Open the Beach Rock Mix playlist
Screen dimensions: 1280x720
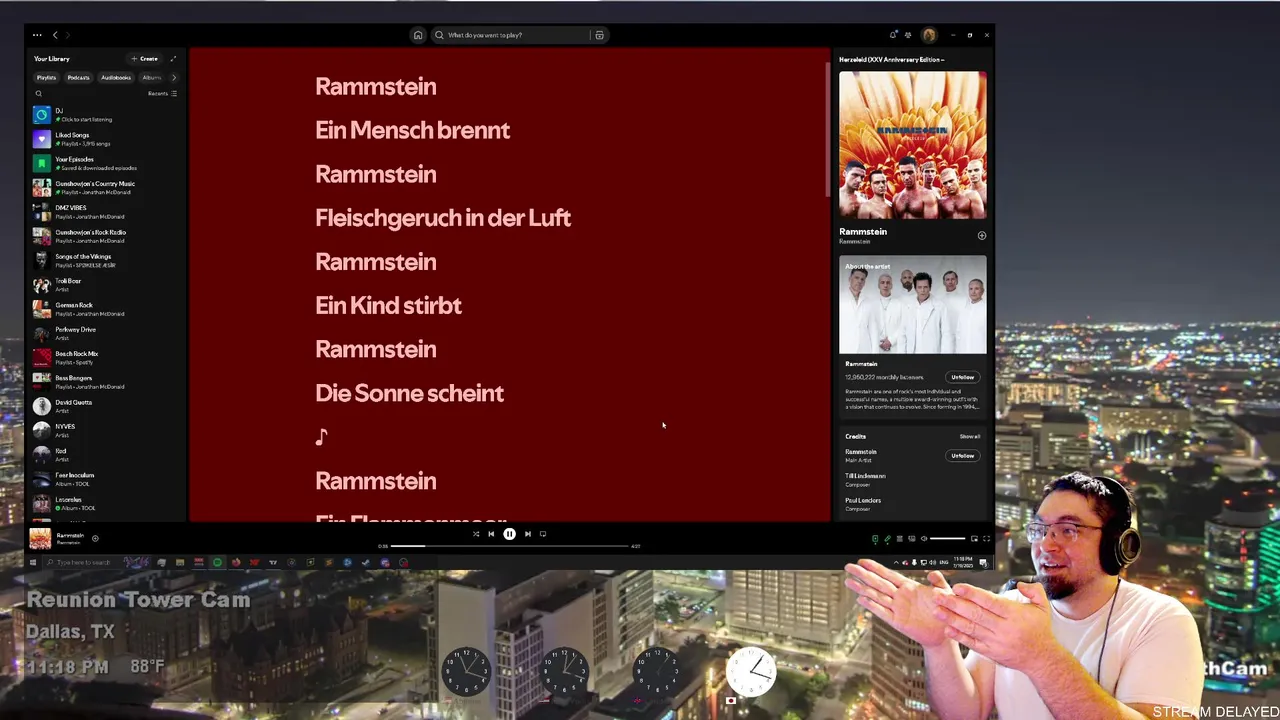[107, 358]
